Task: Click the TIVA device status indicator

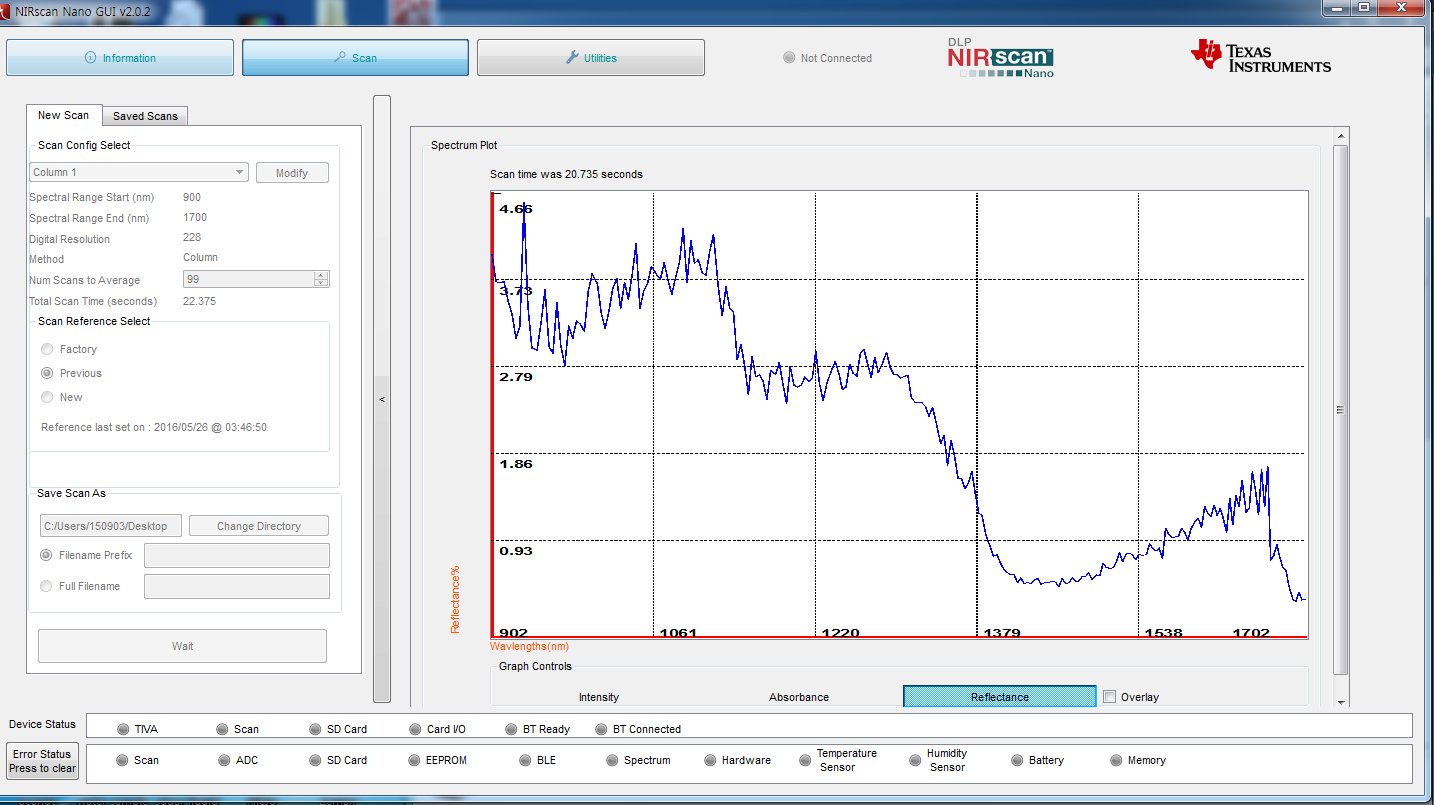Action: [x=123, y=729]
